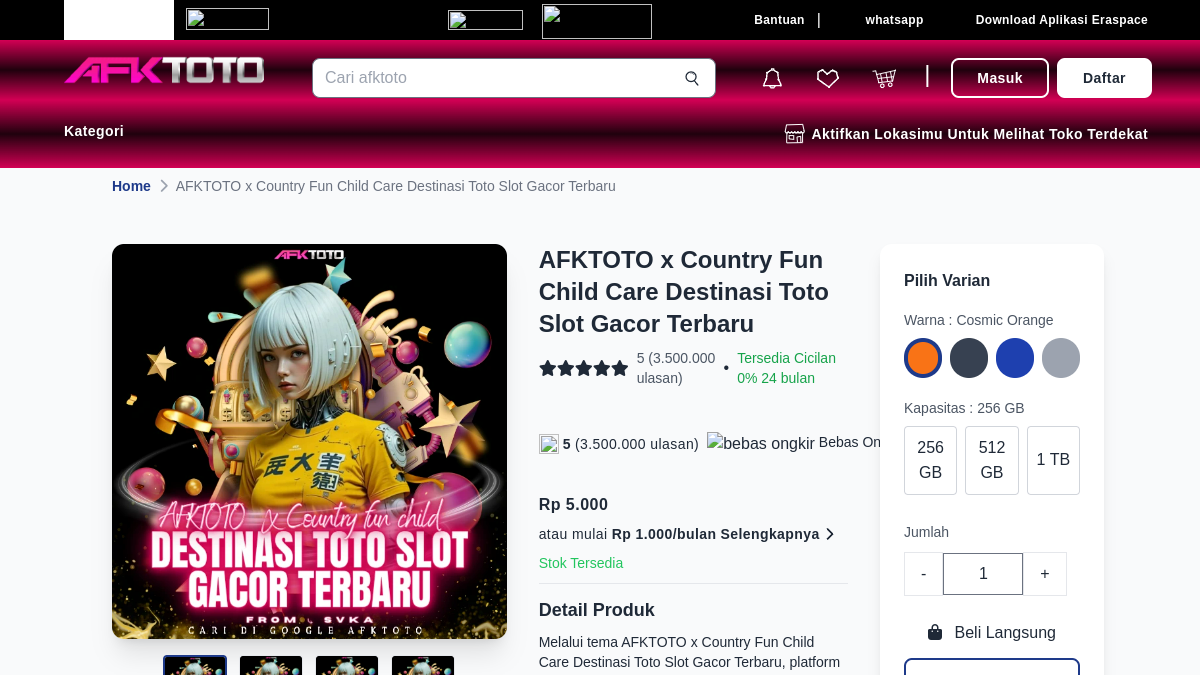The width and height of the screenshot is (1200, 675).
Task: Click the Cari afktoto search field
Action: coord(514,78)
